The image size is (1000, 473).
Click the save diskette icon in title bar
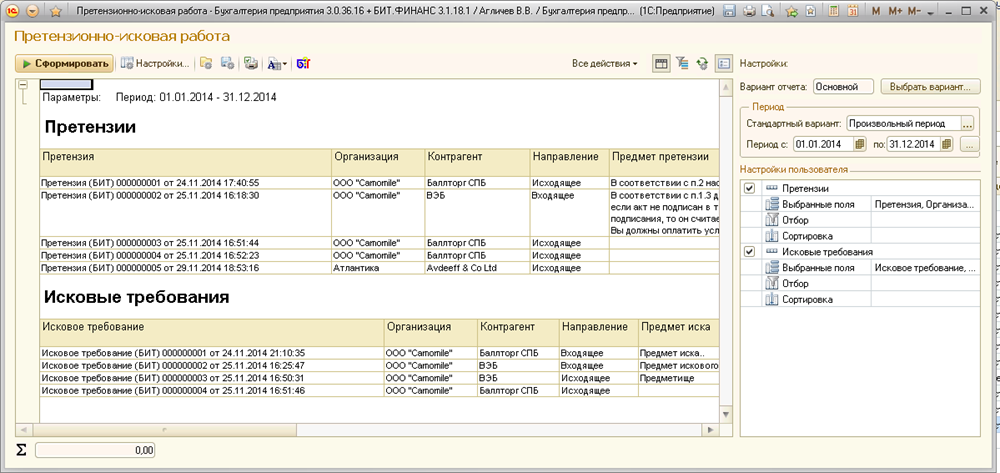pyautogui.click(x=730, y=11)
